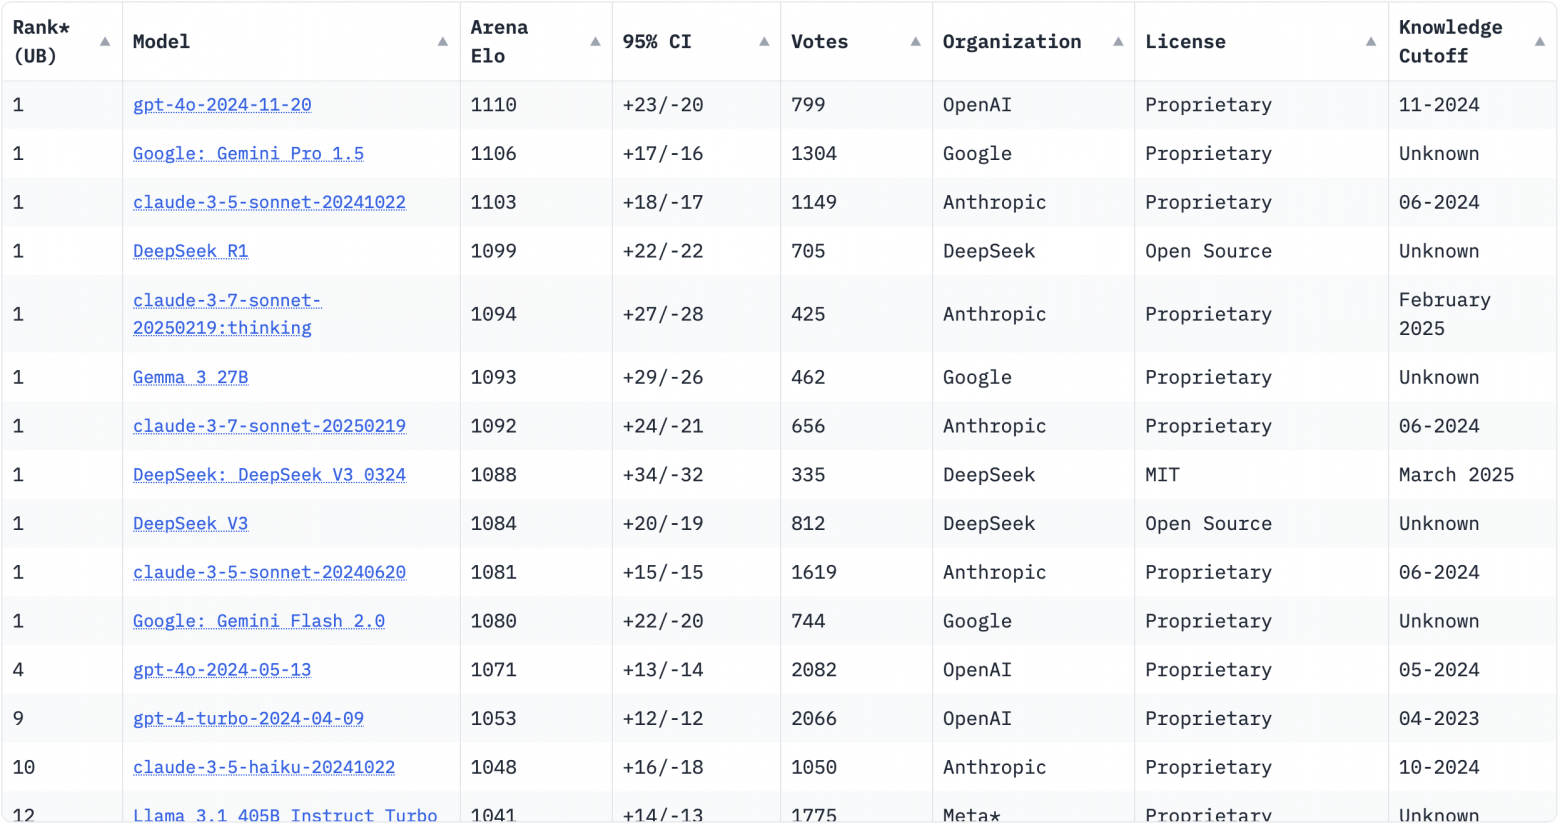This screenshot has width=1560, height=825.
Task: Open gpt-4o-2024-11-20 model link
Action: 222,105
